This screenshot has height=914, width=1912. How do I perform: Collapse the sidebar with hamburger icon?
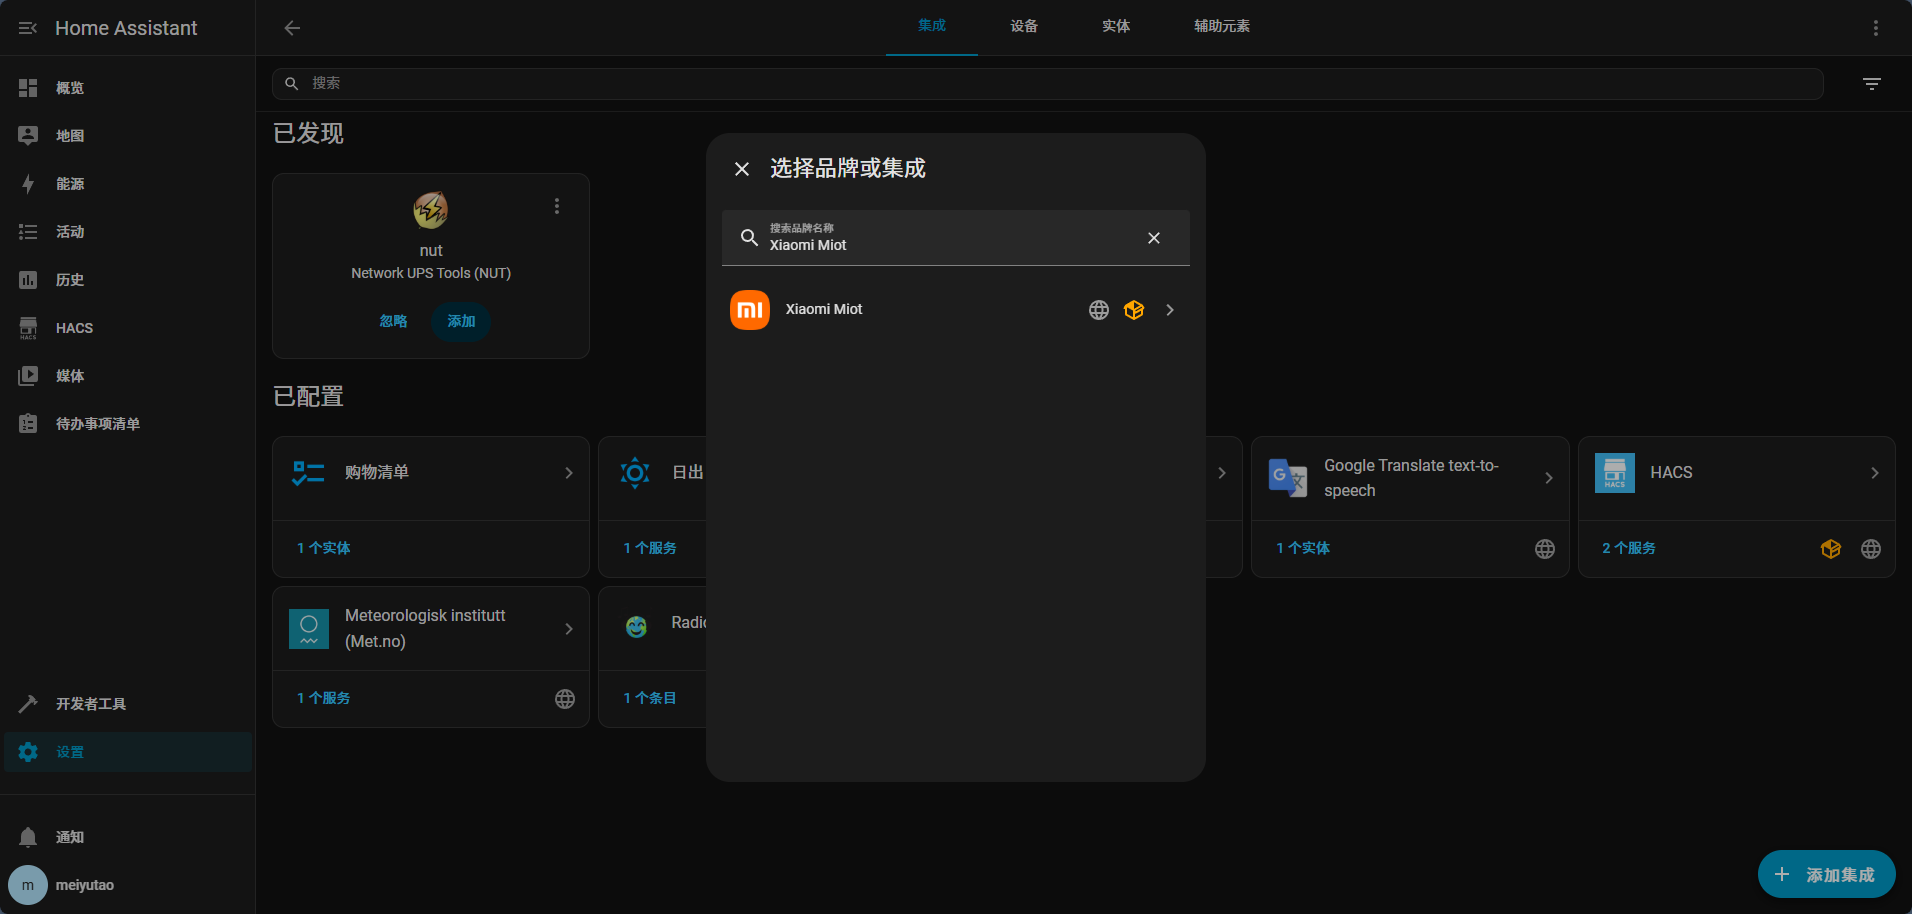click(x=27, y=28)
